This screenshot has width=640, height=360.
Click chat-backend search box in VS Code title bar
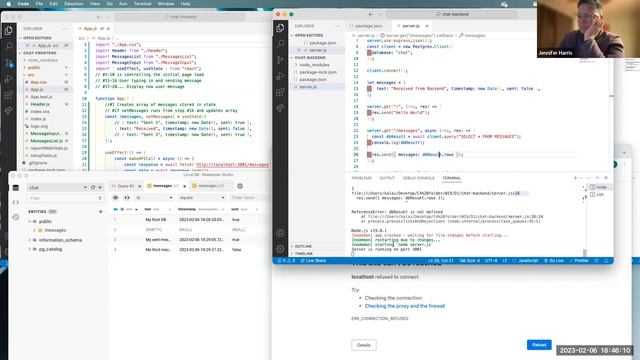coord(451,14)
